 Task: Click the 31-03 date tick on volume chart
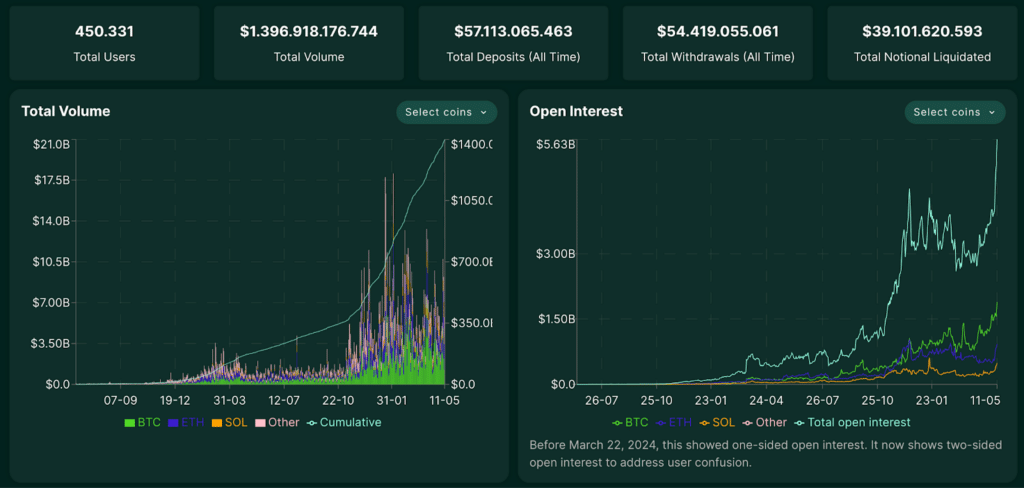point(229,400)
